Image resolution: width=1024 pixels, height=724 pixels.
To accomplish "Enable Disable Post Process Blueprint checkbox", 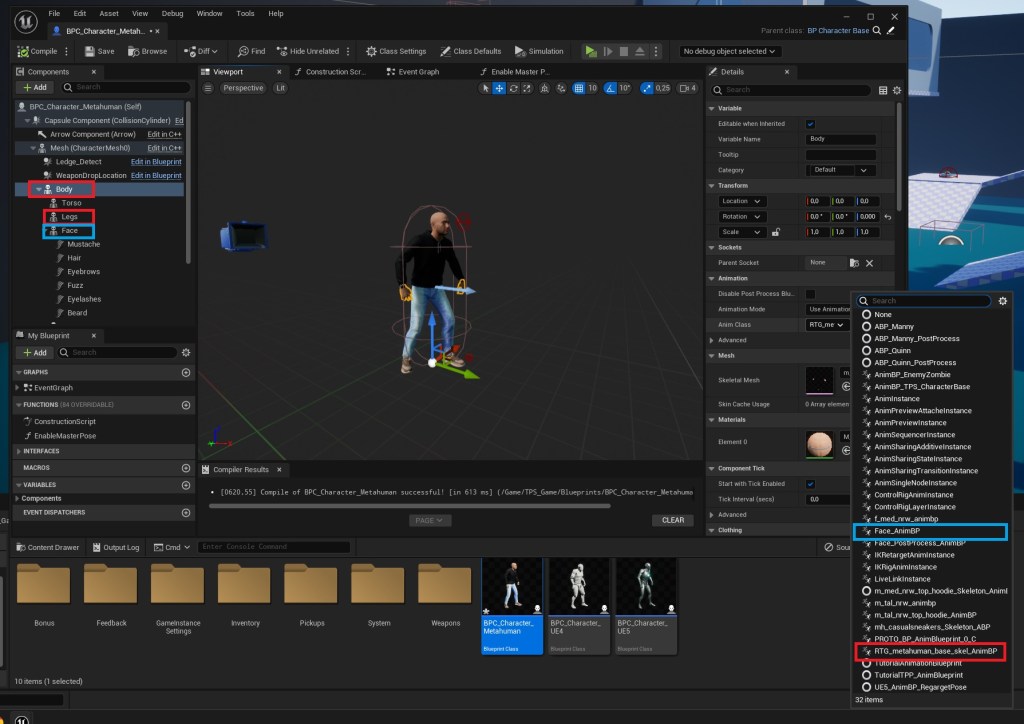I will point(810,294).
